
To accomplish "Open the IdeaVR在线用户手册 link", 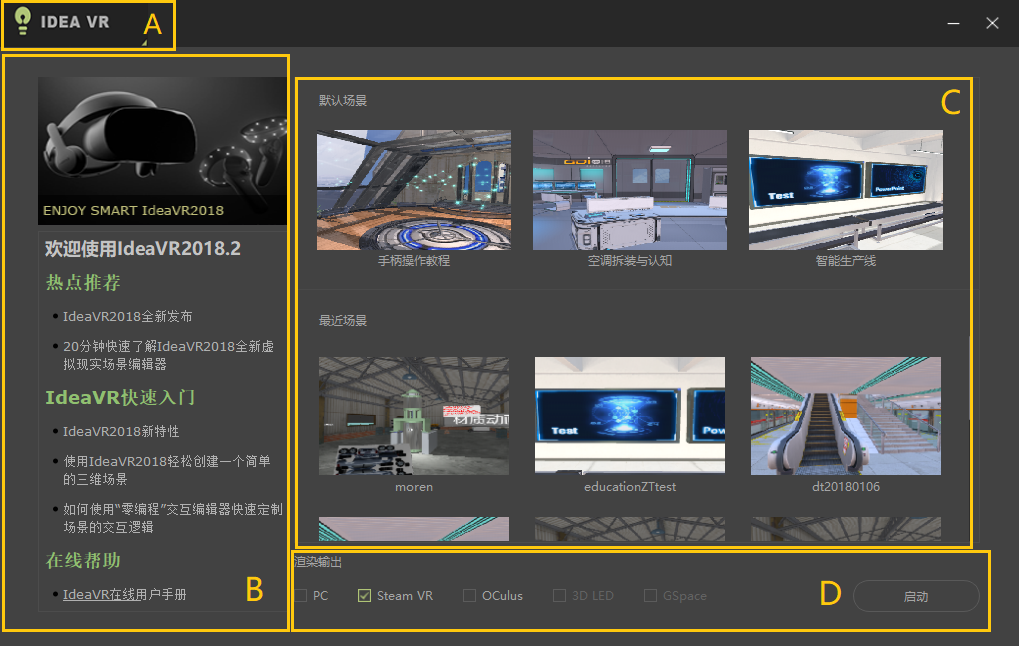I will click(x=124, y=595).
